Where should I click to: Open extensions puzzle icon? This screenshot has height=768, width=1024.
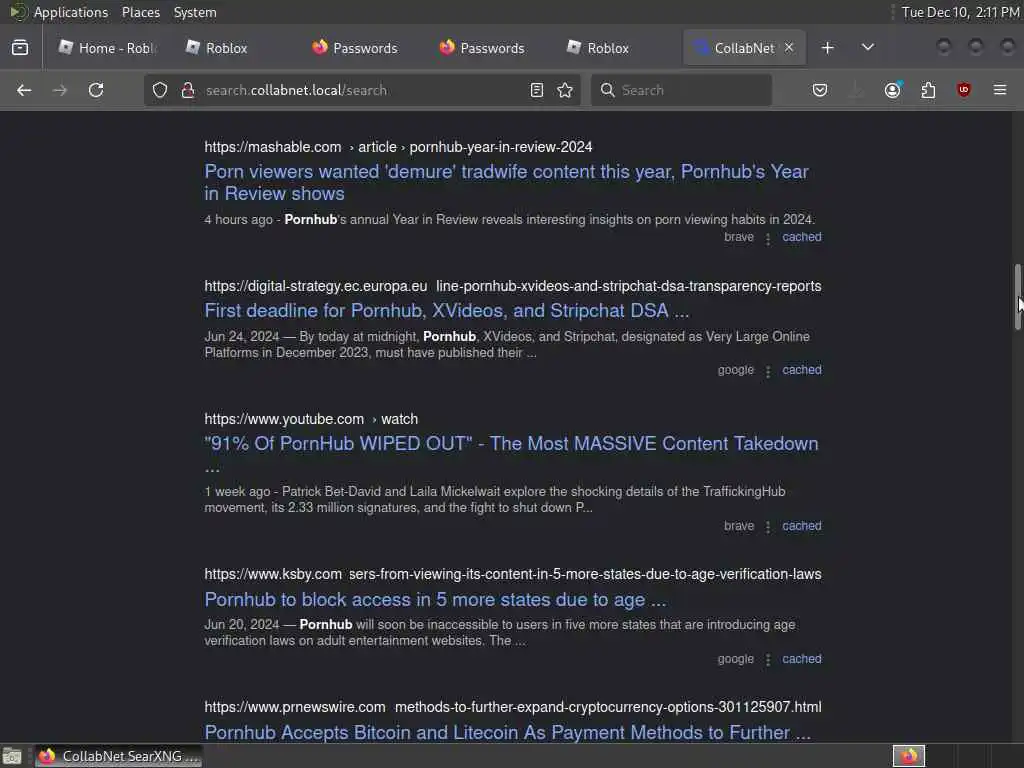click(x=928, y=90)
